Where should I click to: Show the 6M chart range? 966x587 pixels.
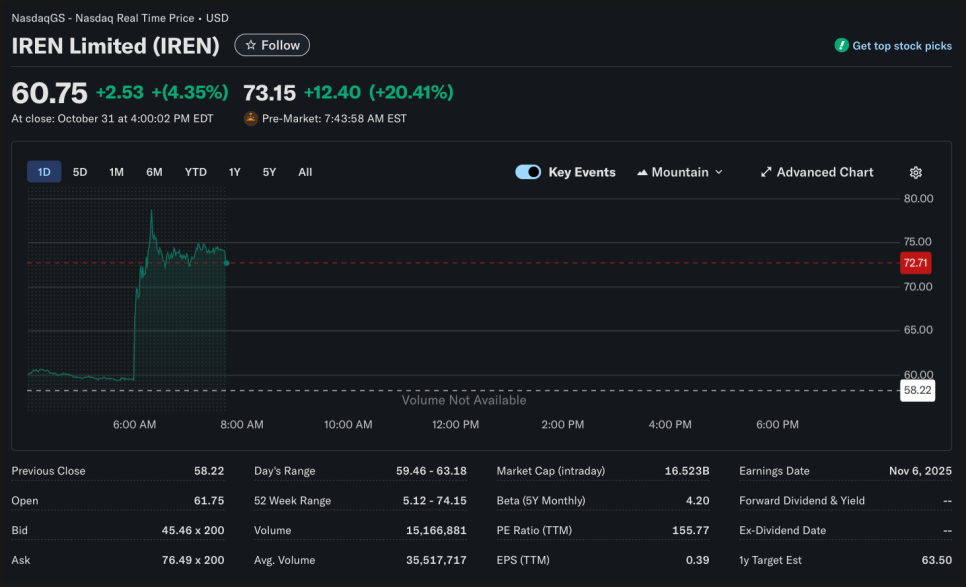tap(154, 172)
